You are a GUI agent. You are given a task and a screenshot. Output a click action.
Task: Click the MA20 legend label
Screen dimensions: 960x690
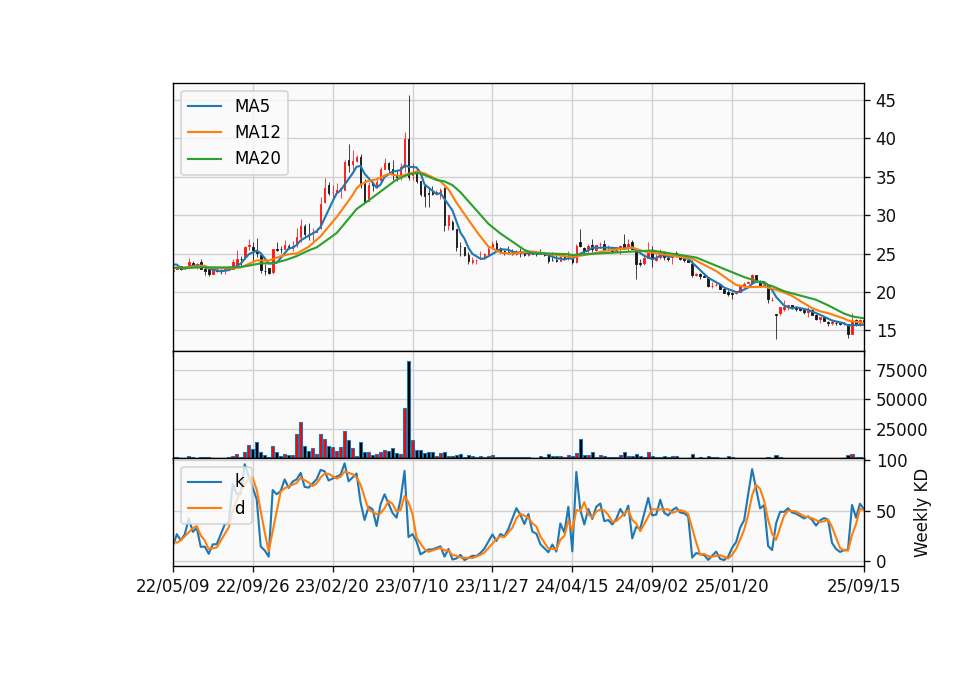tap(257, 158)
